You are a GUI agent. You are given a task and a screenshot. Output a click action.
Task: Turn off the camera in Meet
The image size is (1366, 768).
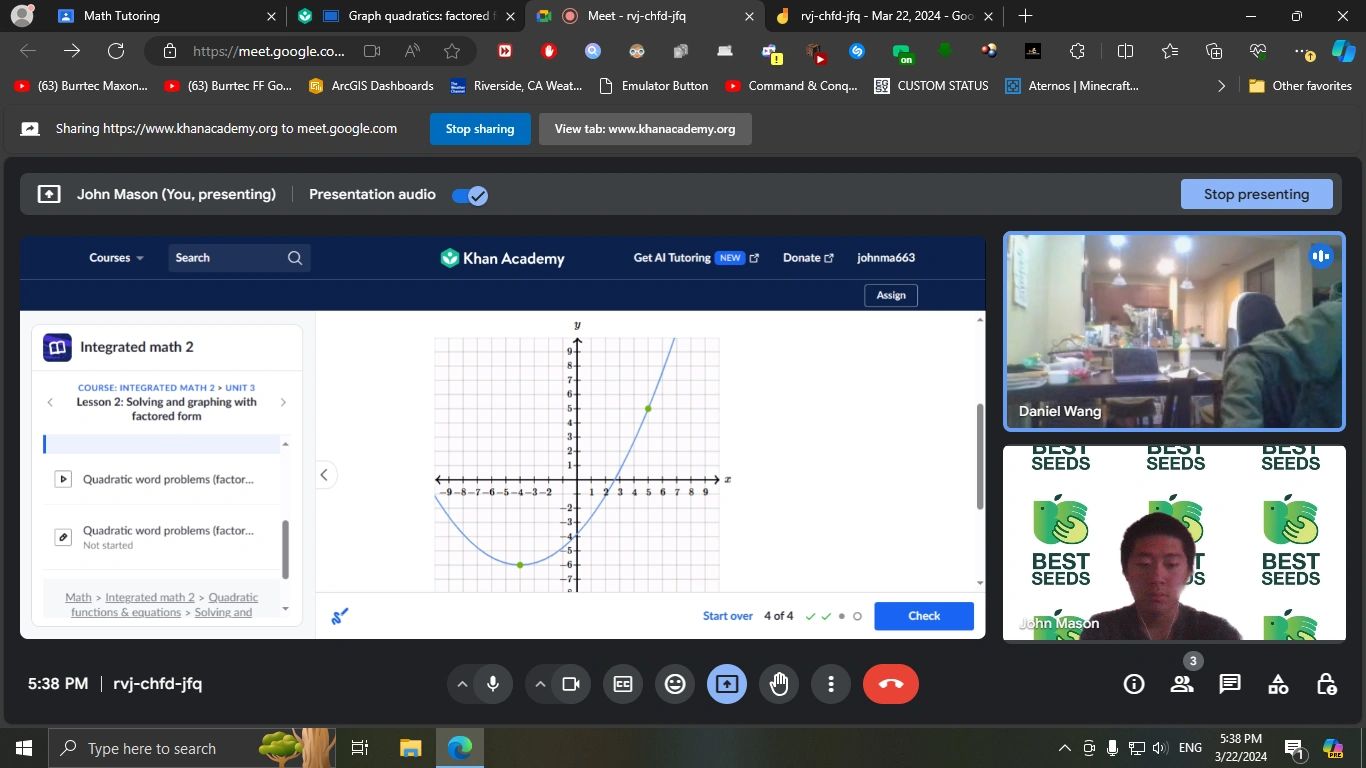(x=571, y=683)
